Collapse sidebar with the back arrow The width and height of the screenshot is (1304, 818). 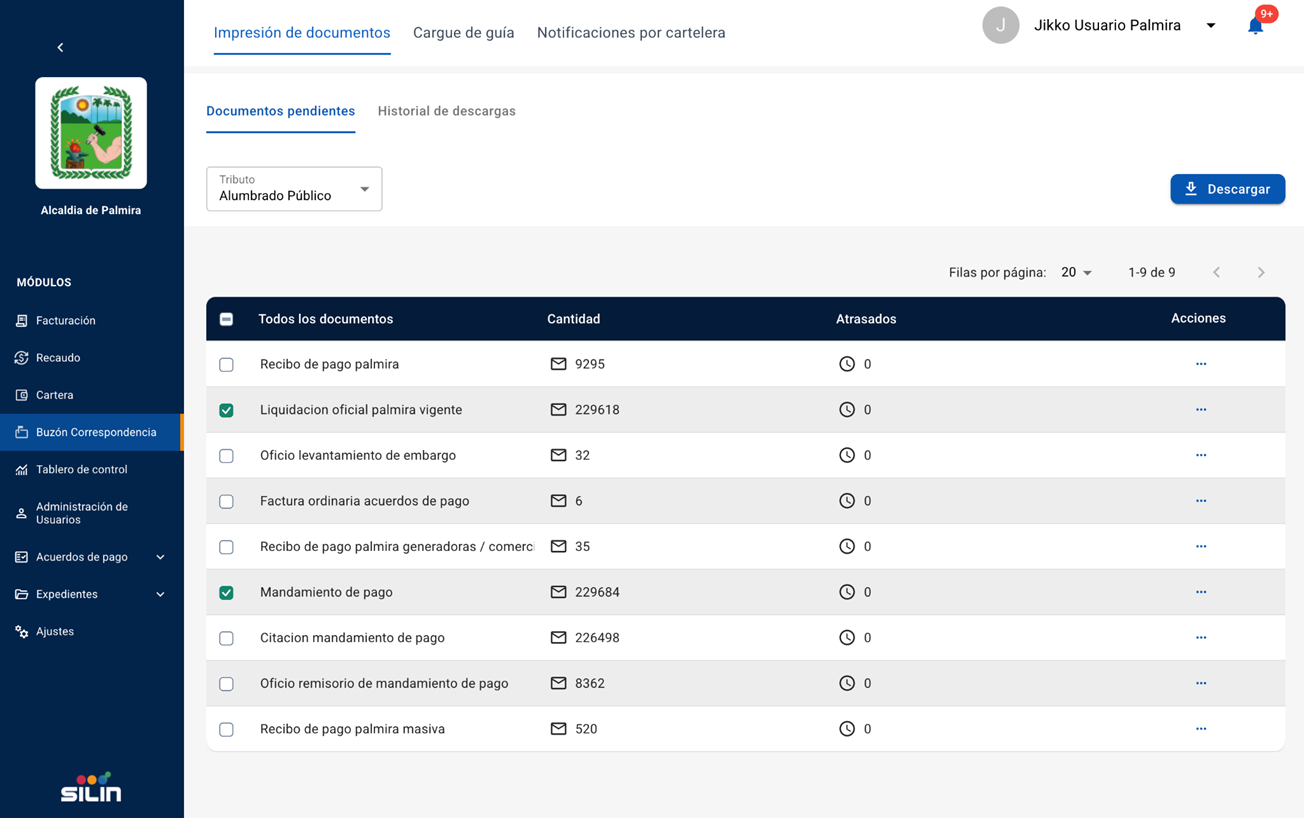[x=60, y=47]
